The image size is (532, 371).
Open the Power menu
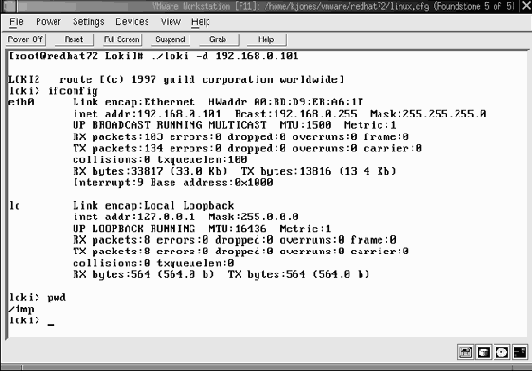tap(49, 22)
